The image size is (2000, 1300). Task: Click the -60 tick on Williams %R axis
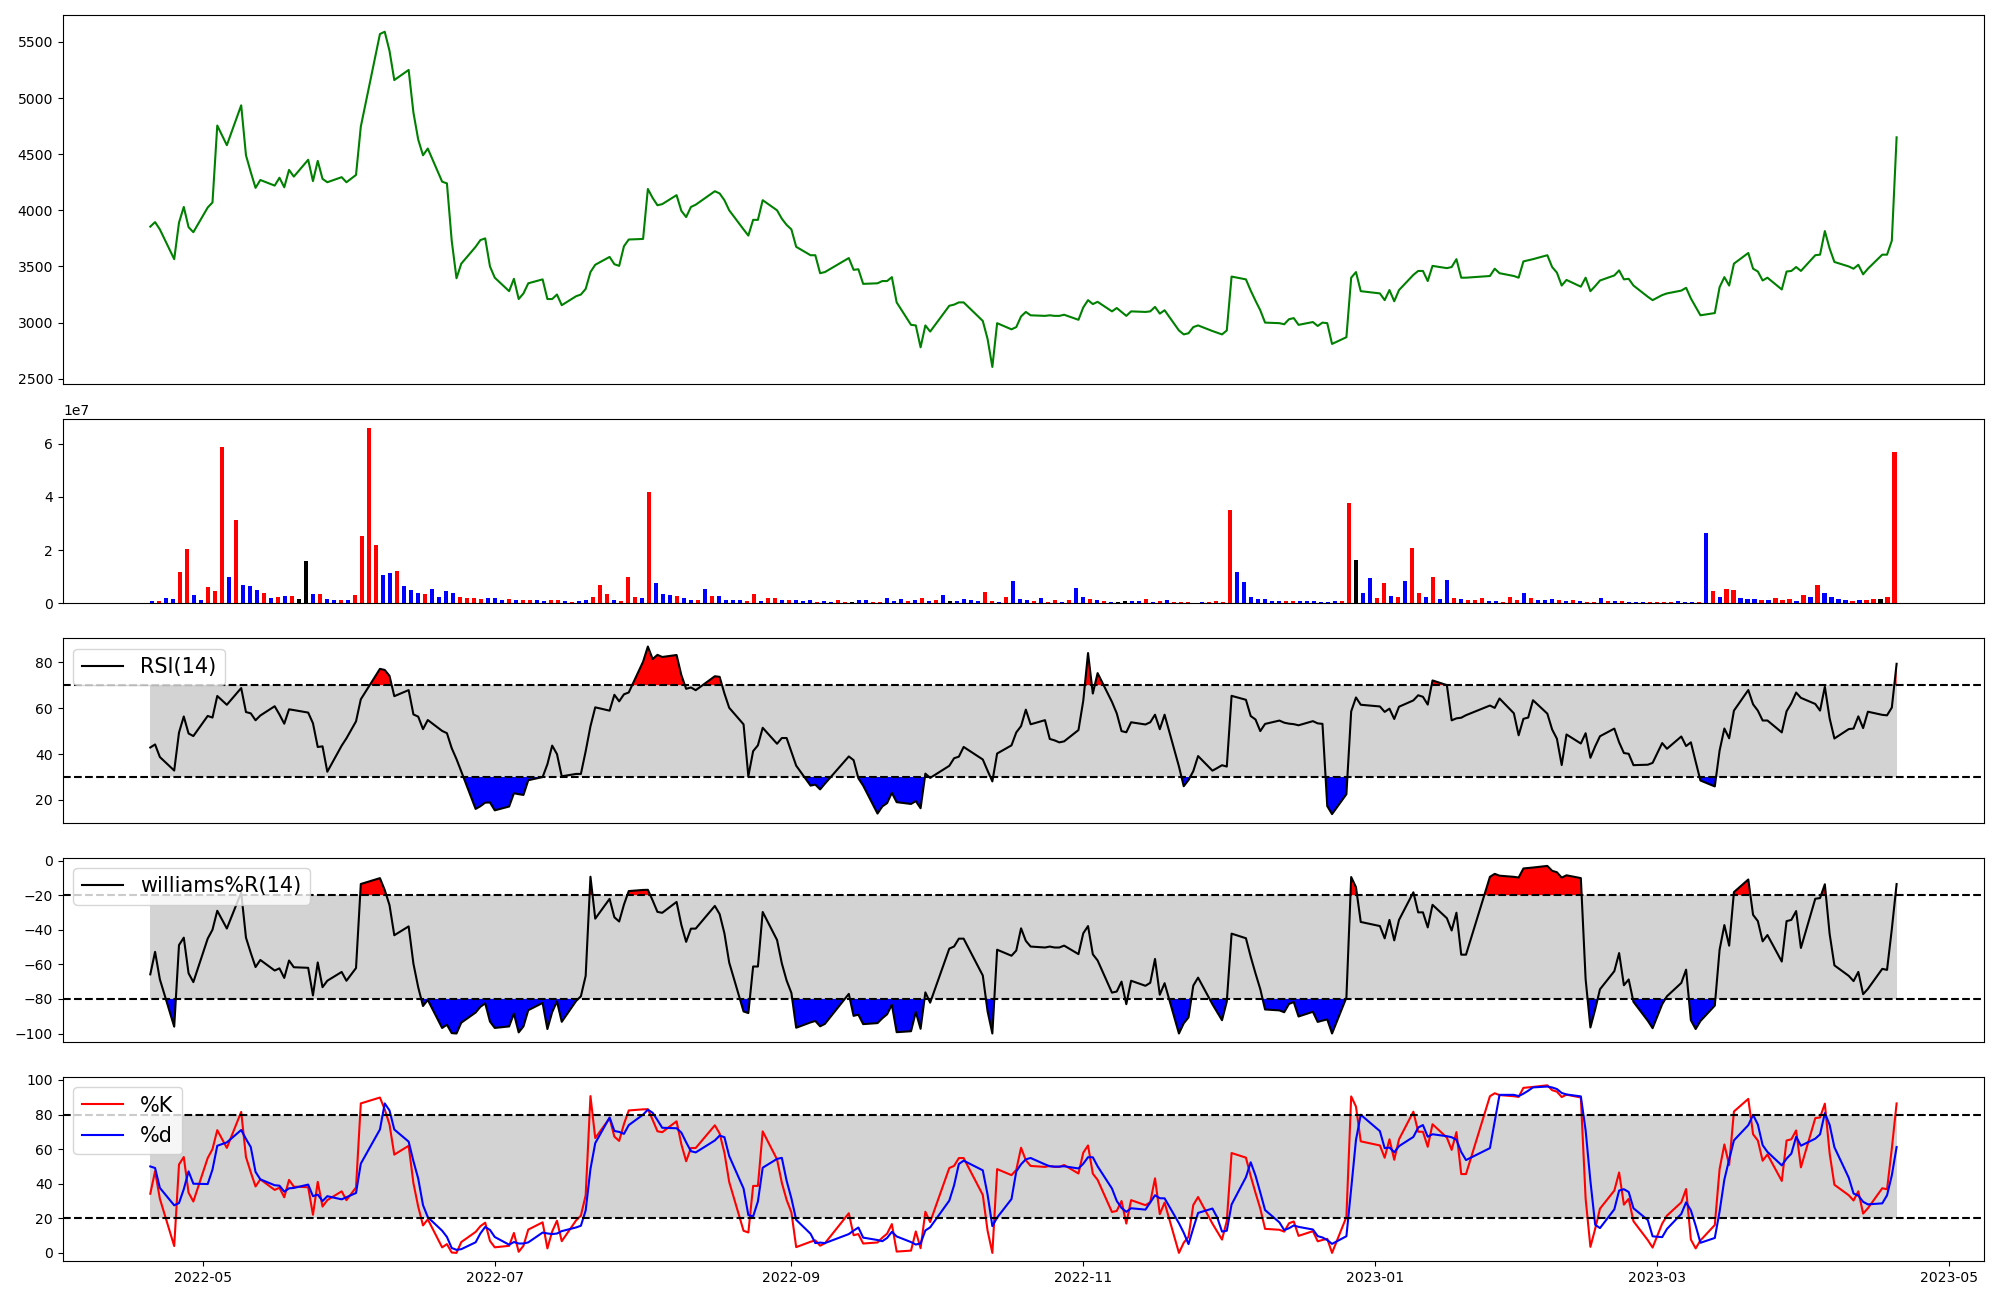pyautogui.click(x=37, y=965)
